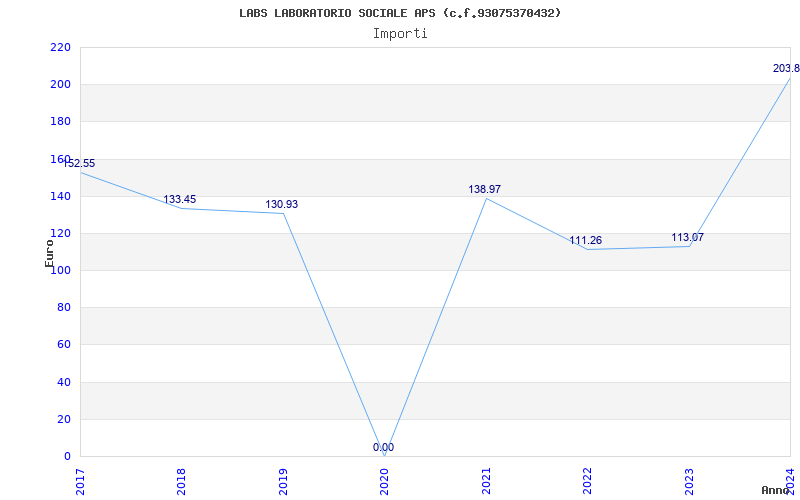800x500 pixels.
Task: Click the 200 y-axis tick label
Action: [60, 85]
